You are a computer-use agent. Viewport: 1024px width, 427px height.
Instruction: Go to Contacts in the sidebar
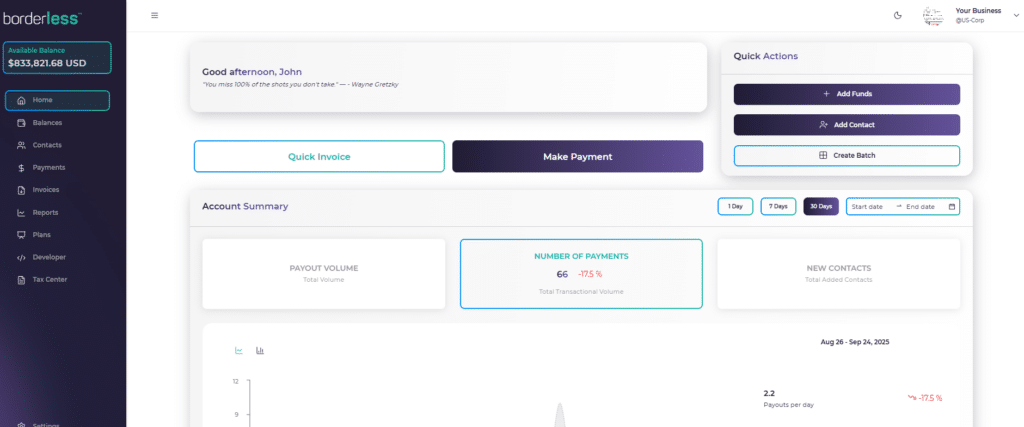click(x=47, y=145)
